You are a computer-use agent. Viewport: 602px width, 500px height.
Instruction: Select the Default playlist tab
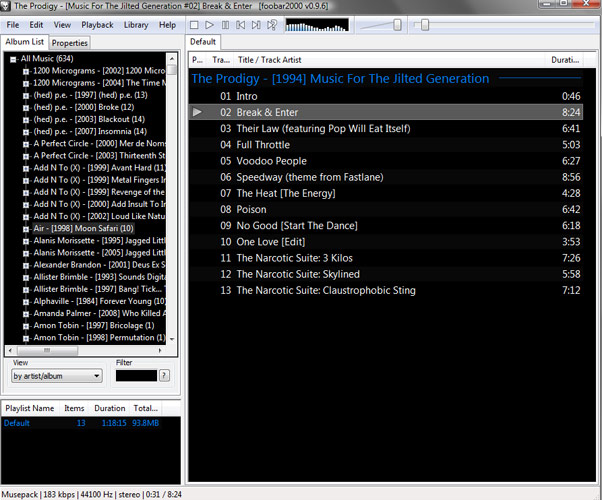(203, 42)
